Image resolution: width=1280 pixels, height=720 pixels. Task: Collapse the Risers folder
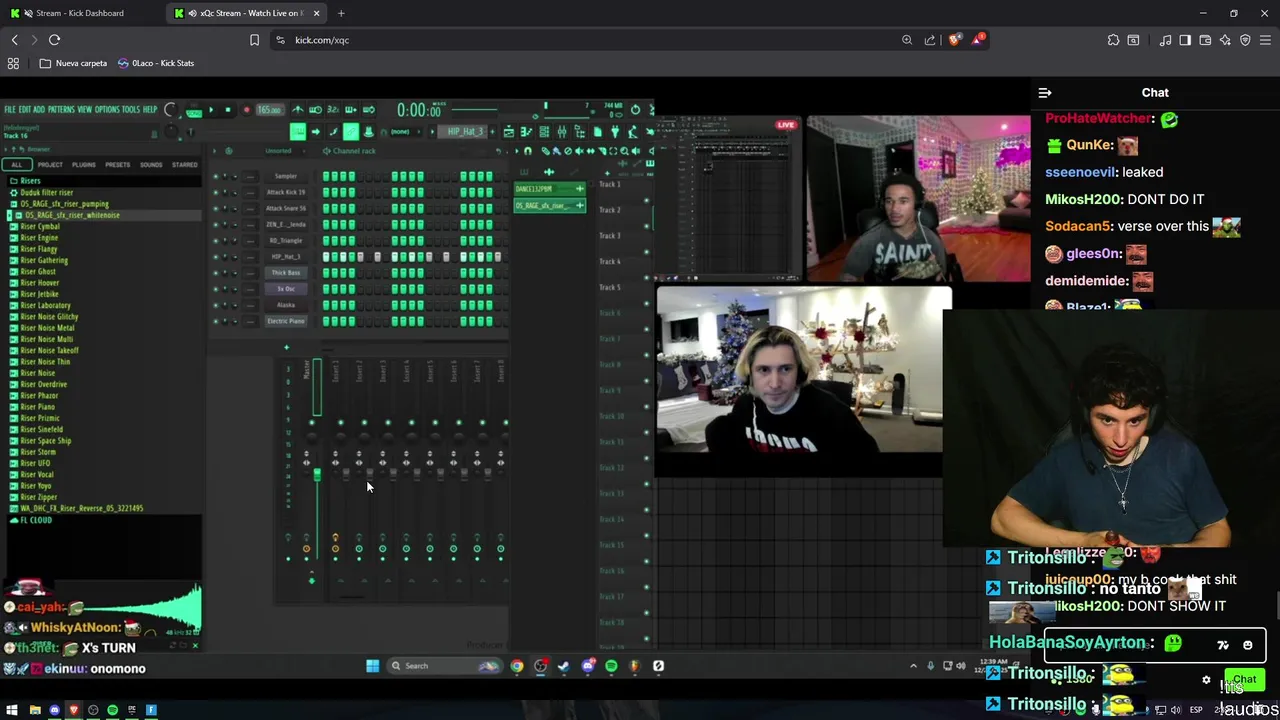pyautogui.click(x=30, y=181)
